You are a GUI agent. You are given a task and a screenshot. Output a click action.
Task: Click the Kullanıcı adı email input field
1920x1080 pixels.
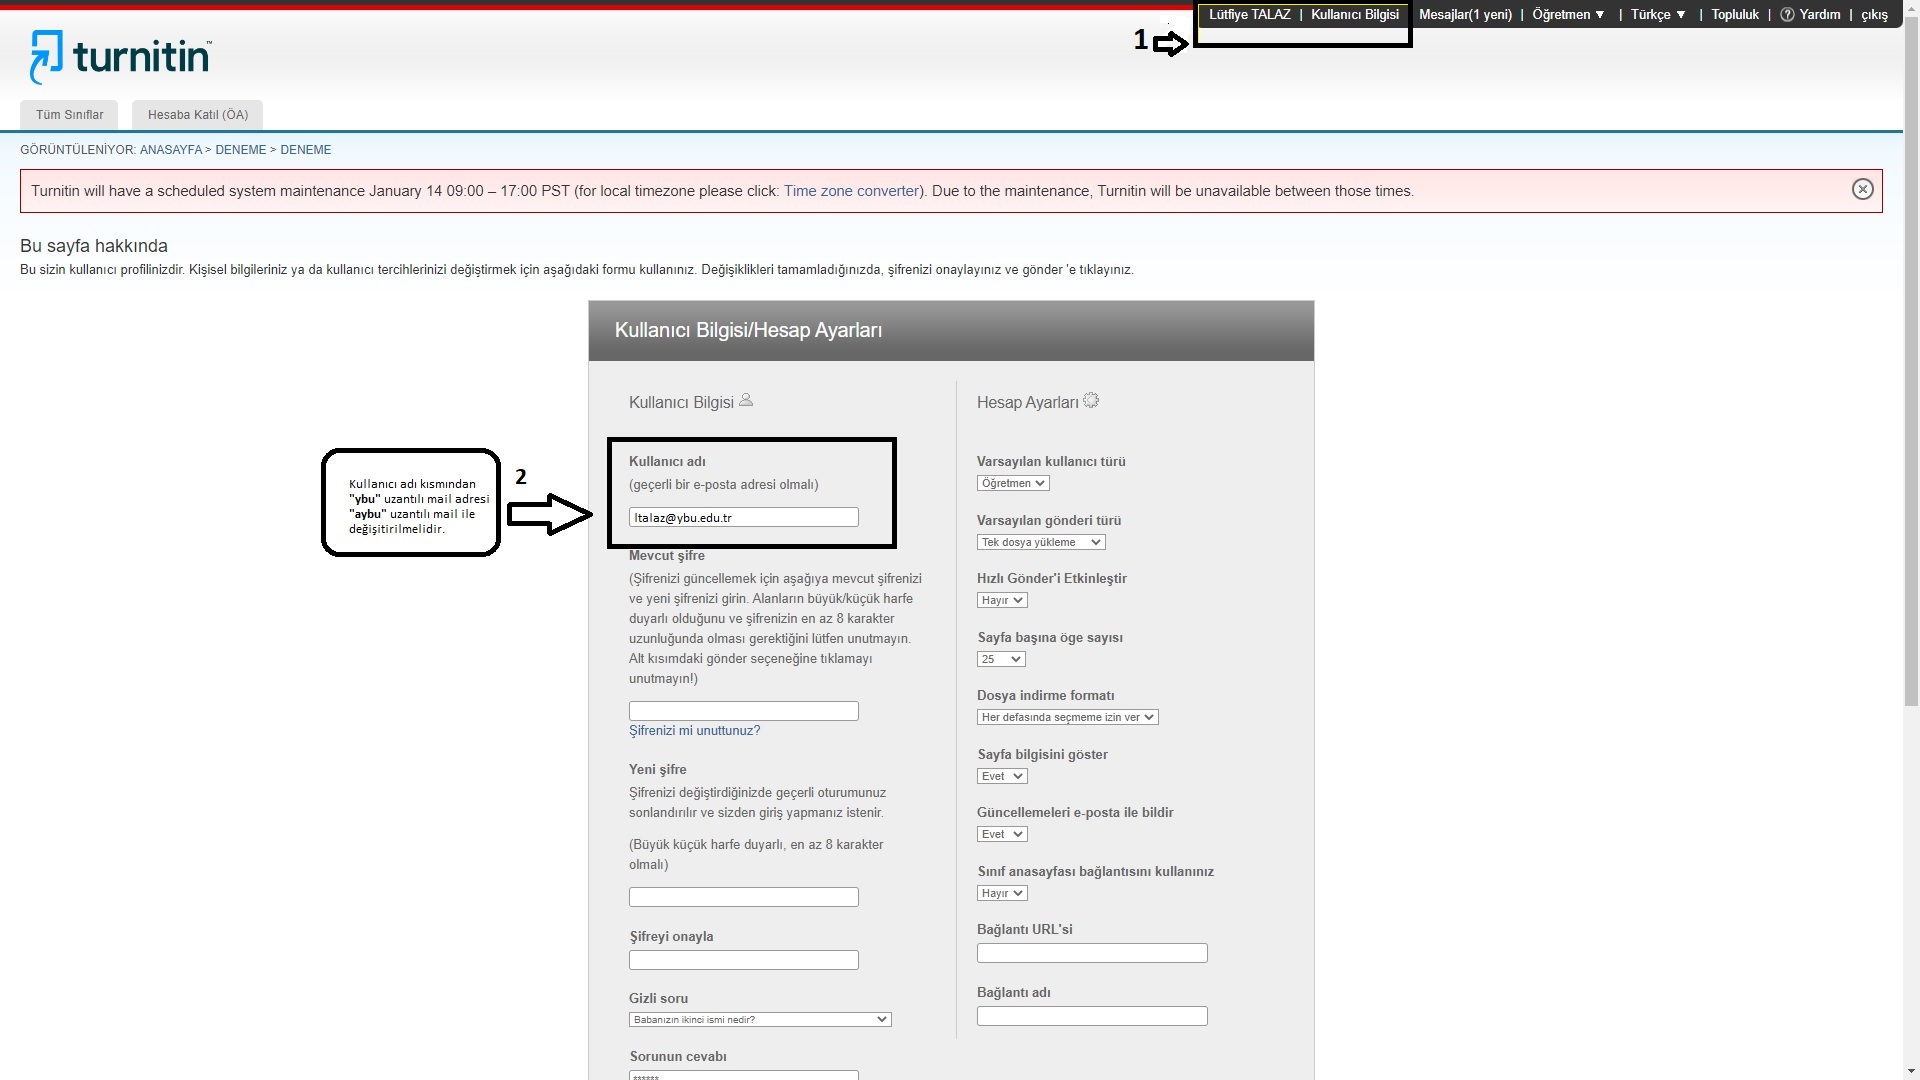pos(743,518)
